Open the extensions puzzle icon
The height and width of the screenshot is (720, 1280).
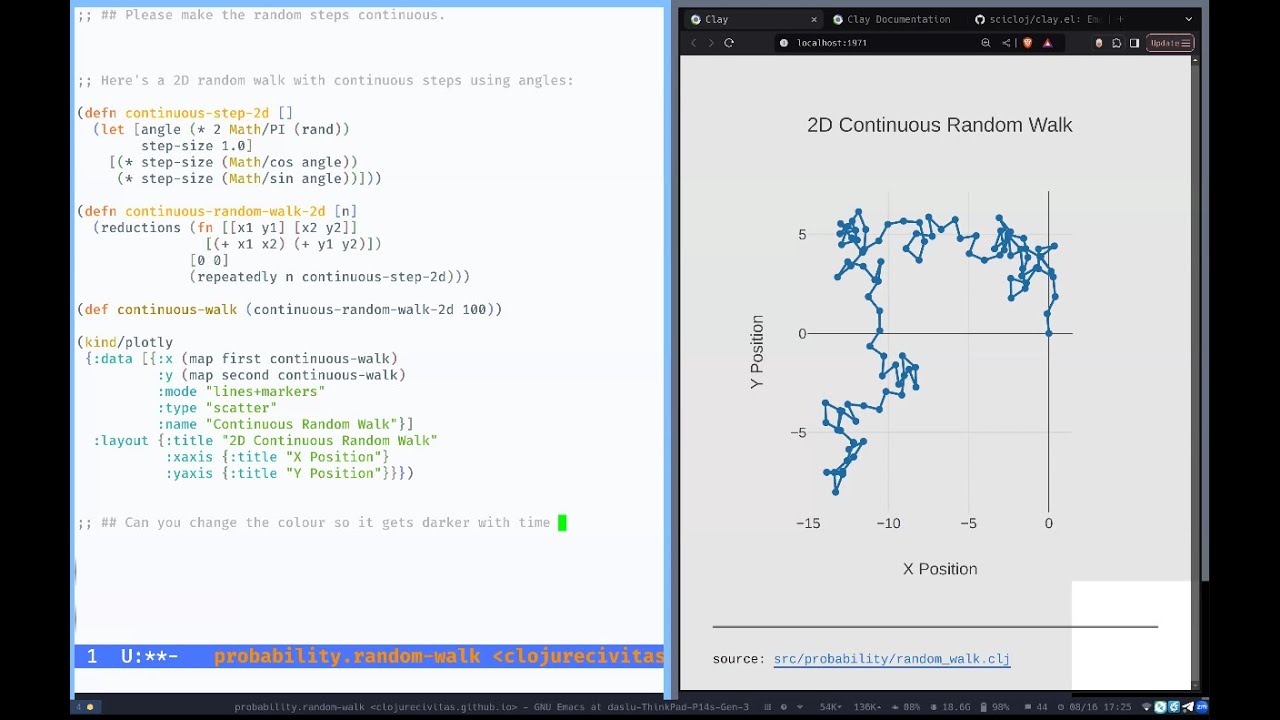pos(1116,43)
